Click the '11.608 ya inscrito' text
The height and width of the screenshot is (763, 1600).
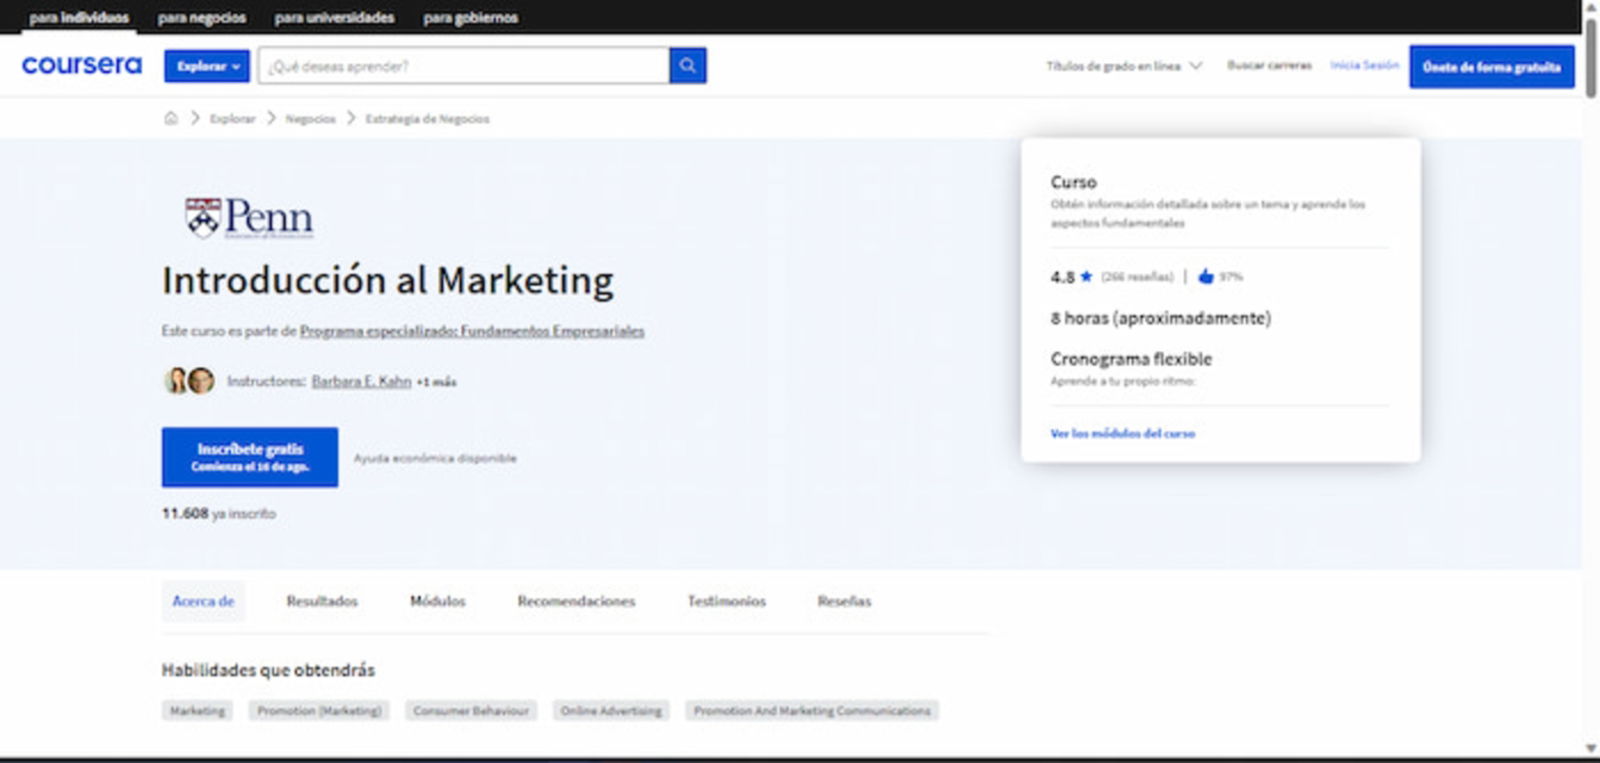pyautogui.click(x=219, y=513)
